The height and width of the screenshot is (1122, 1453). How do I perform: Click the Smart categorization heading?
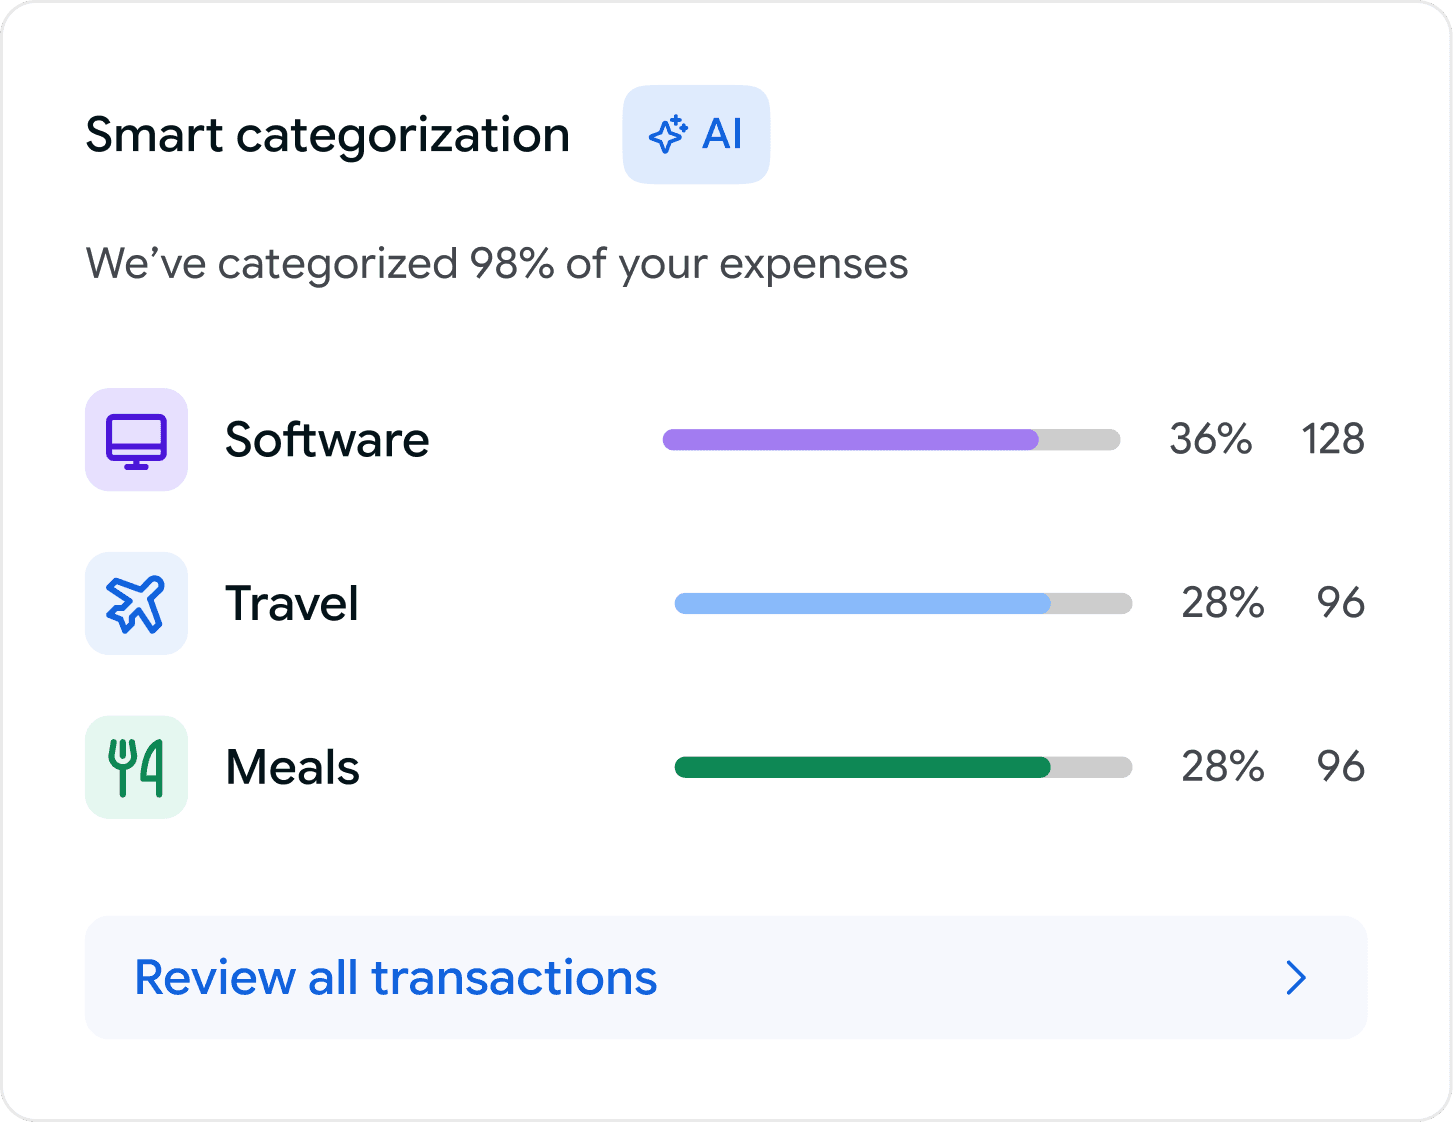click(328, 136)
